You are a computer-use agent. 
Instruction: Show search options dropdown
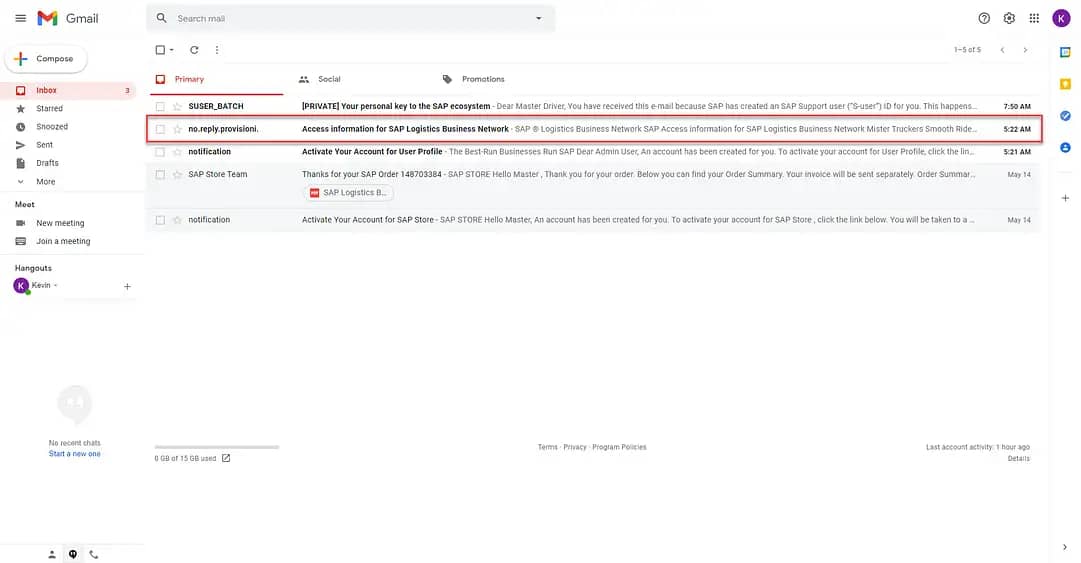[x=538, y=19]
